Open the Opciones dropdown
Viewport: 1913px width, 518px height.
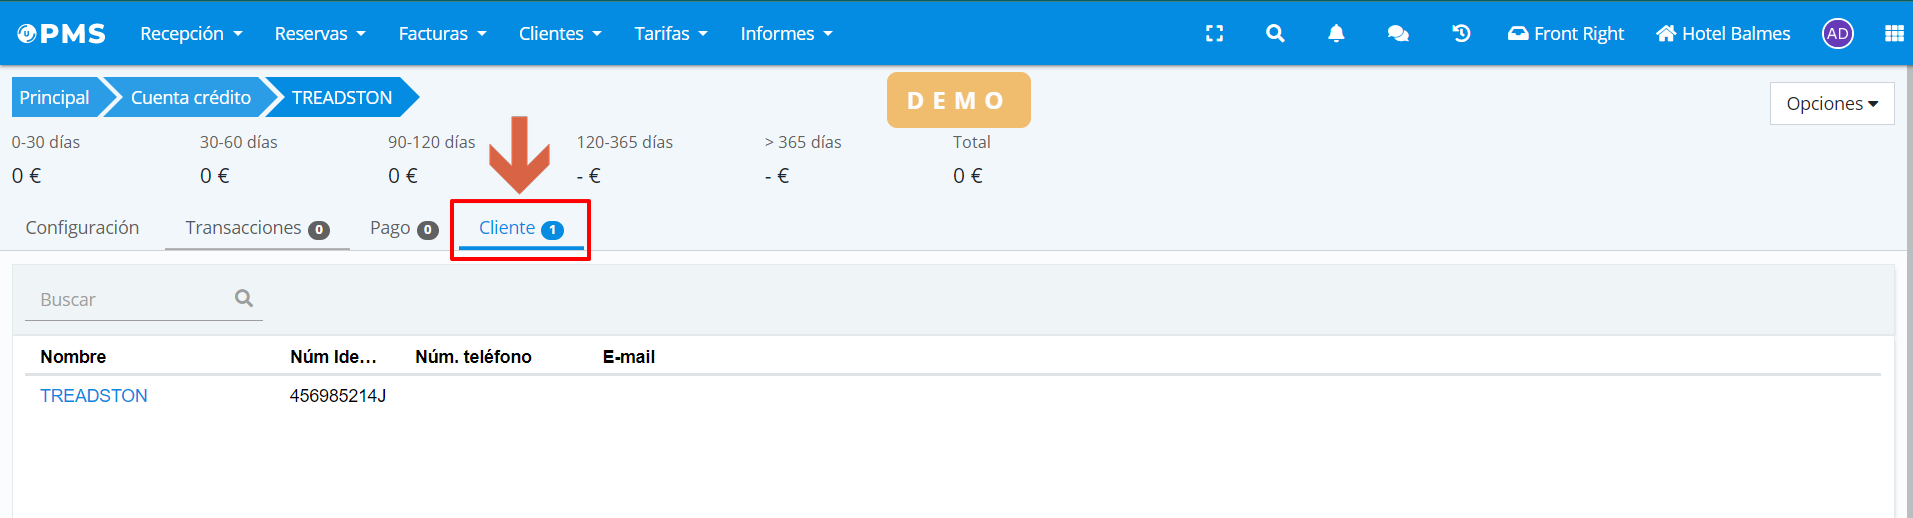click(1831, 104)
